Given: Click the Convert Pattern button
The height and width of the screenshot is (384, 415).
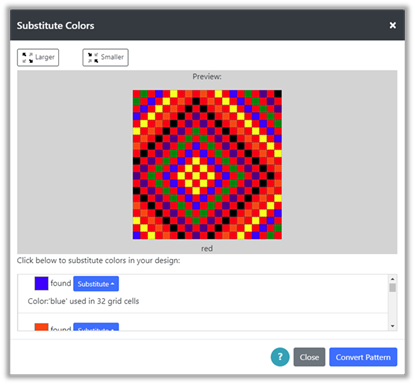Looking at the screenshot, I should click(363, 357).
